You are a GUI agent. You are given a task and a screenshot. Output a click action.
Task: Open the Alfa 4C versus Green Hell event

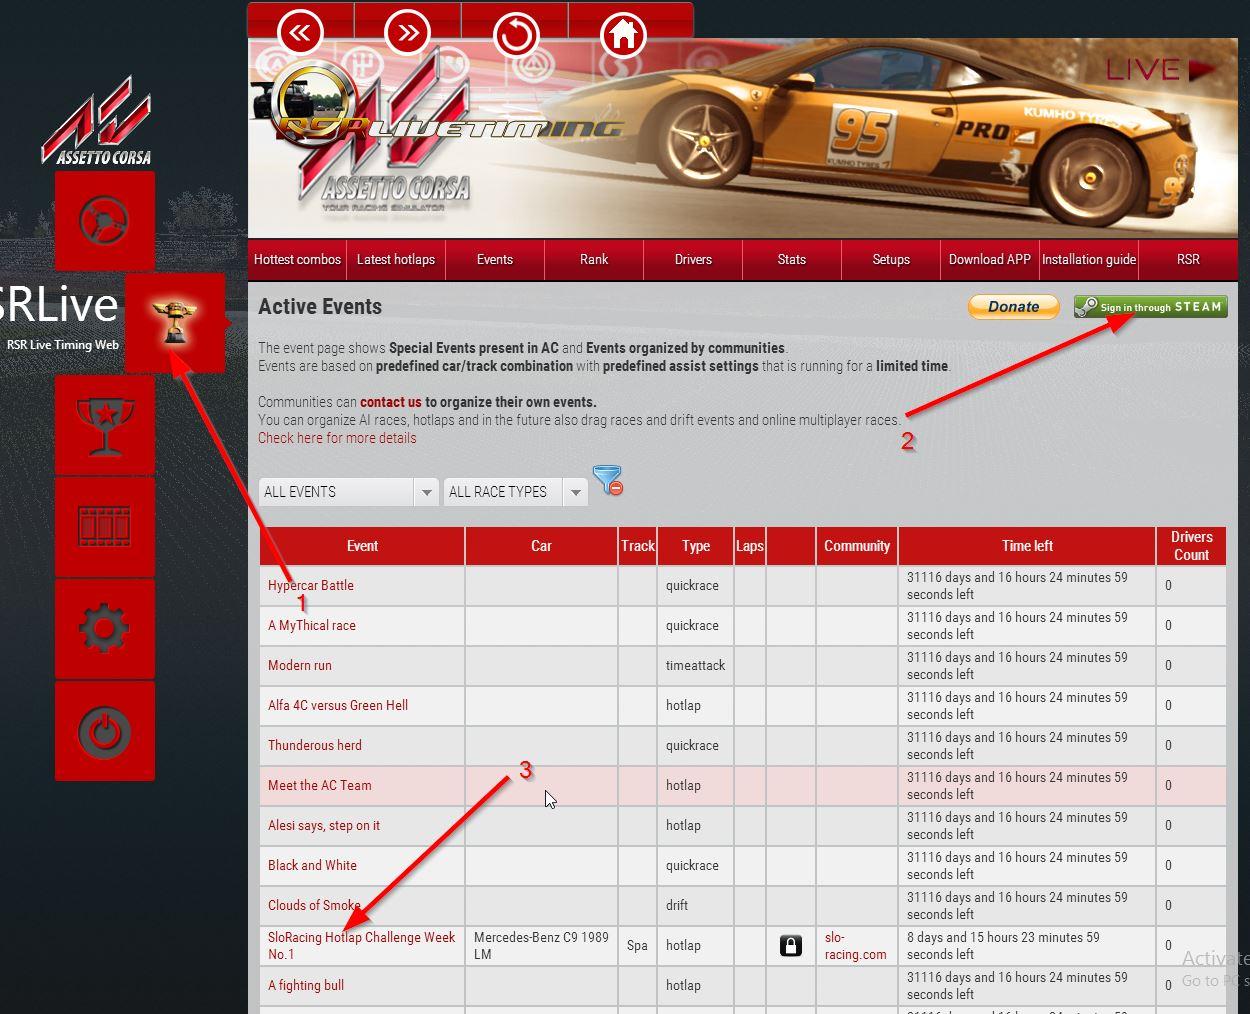[x=338, y=705]
